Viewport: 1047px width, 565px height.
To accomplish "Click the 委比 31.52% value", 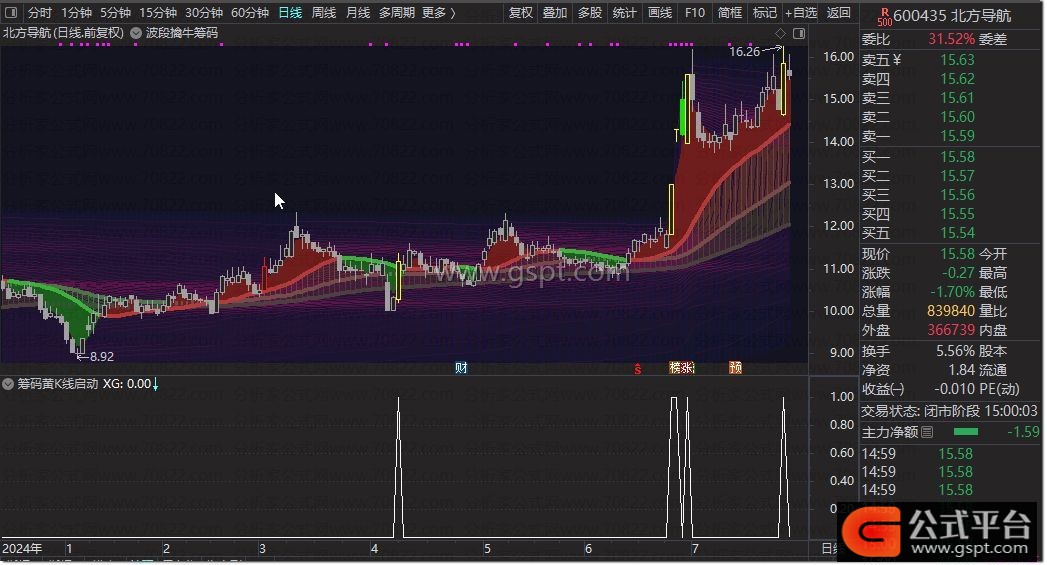I will point(952,39).
